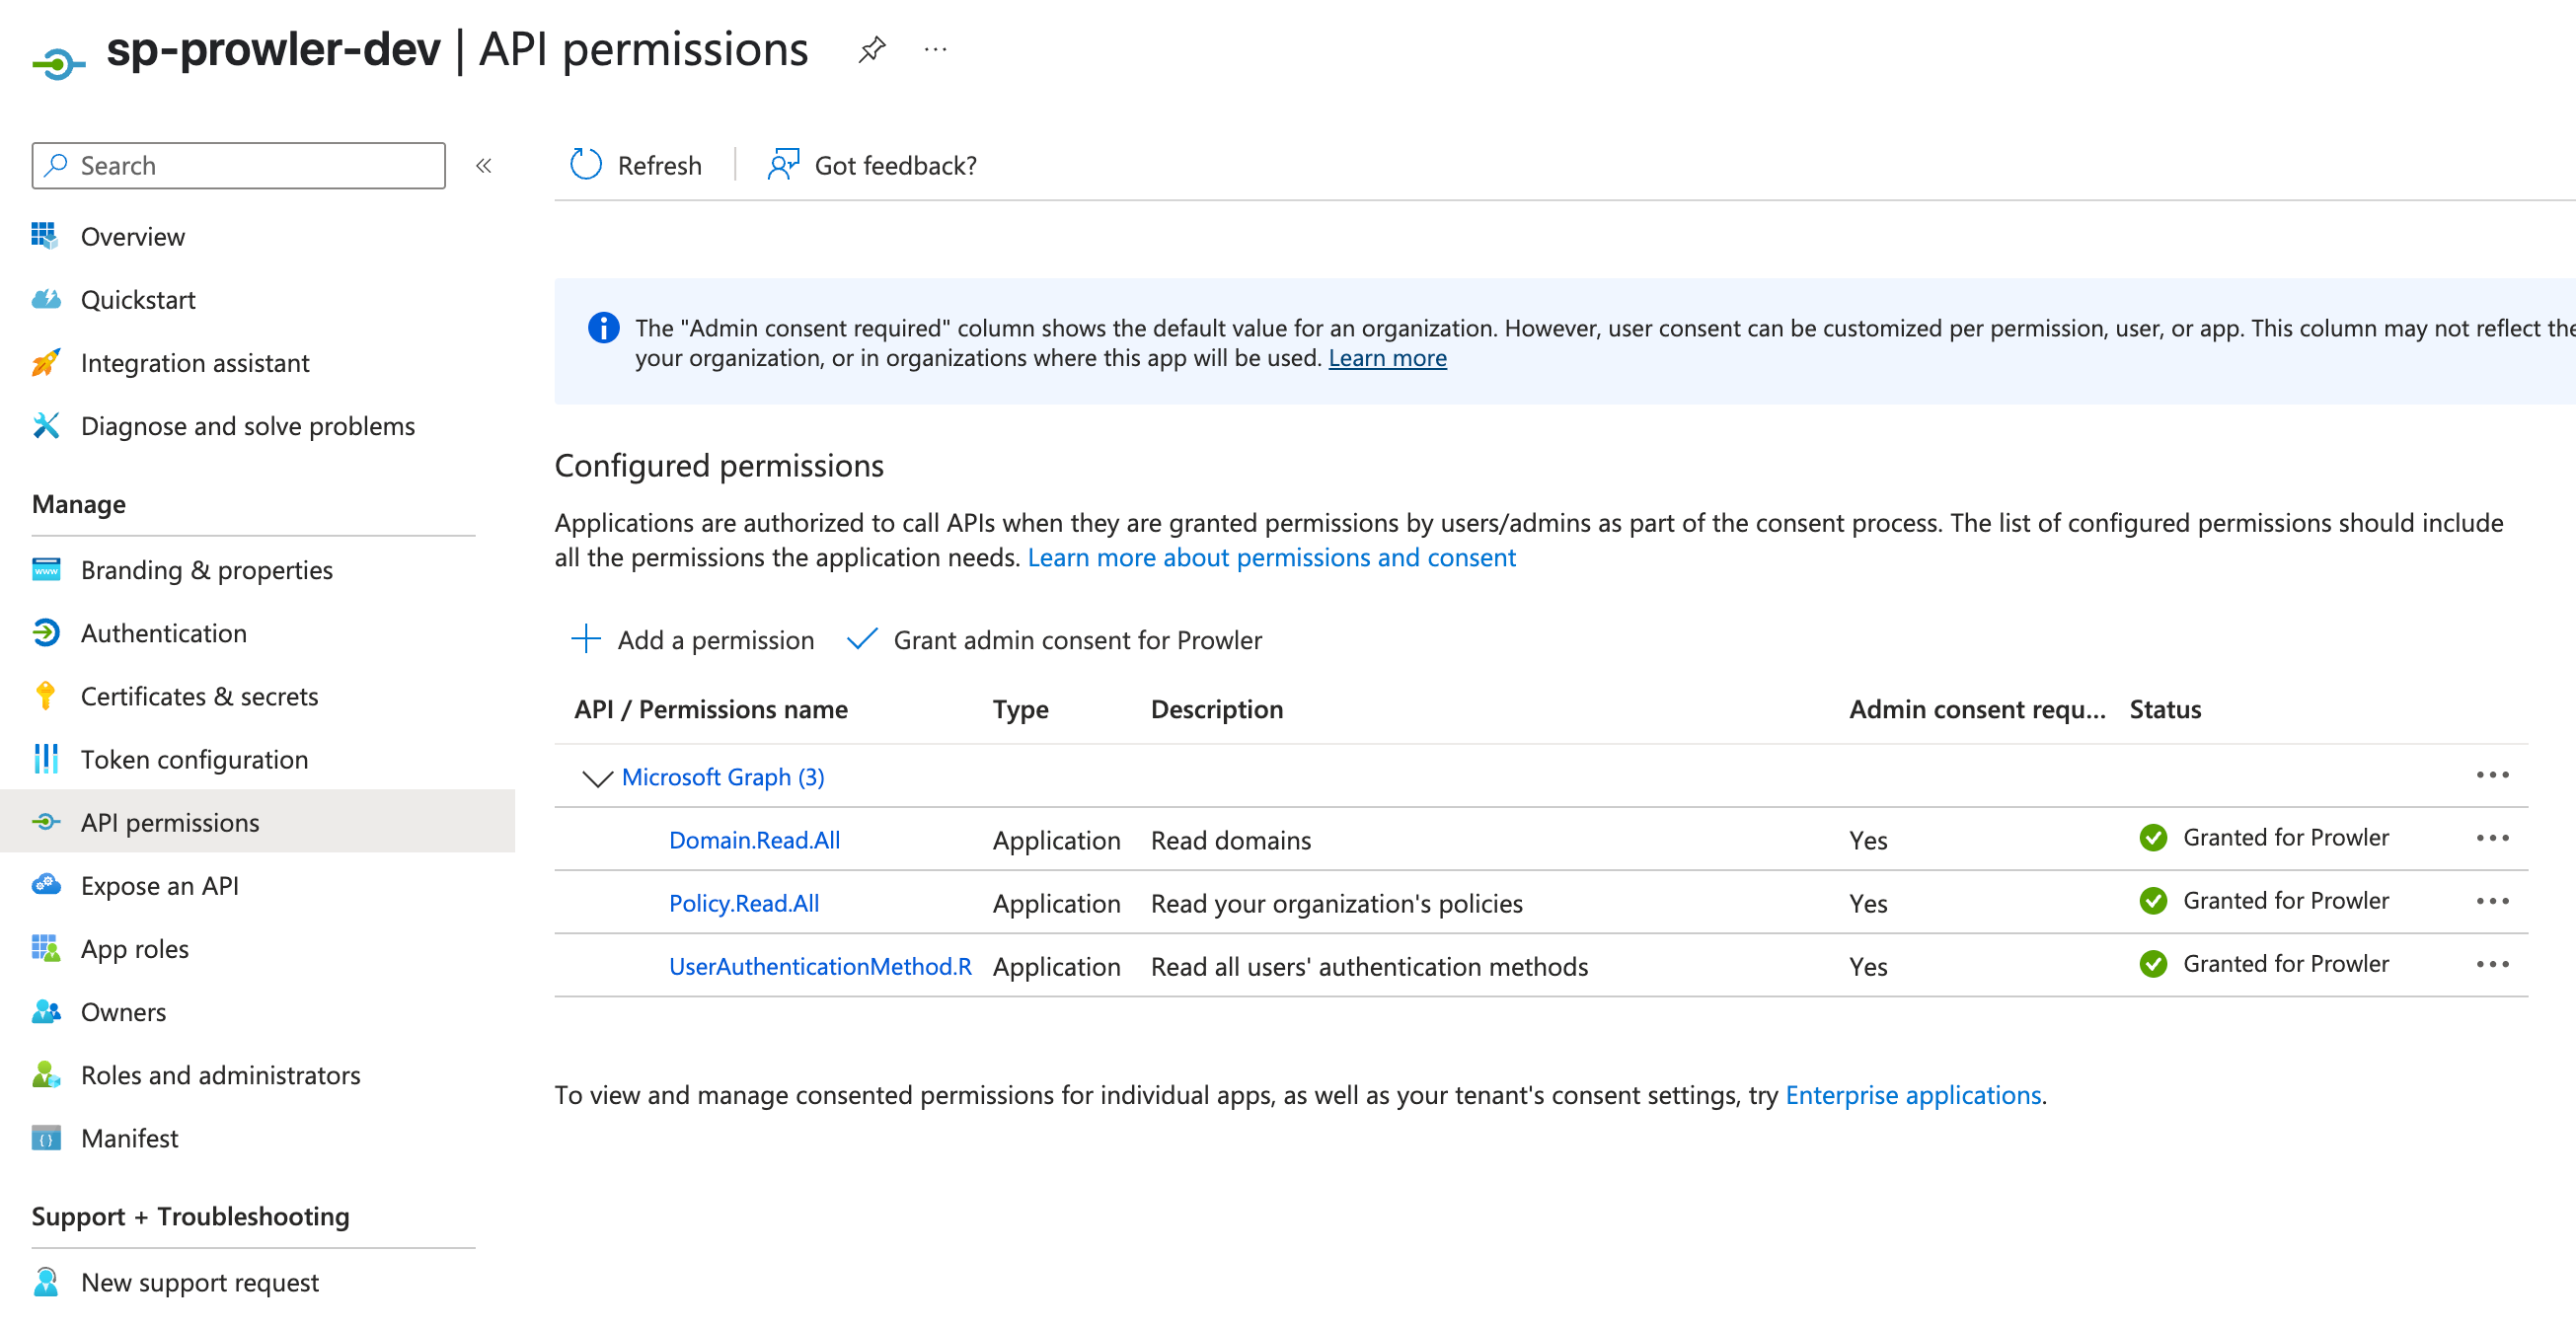Image resolution: width=2576 pixels, height=1326 pixels.
Task: Click the Status column header
Action: (2165, 708)
